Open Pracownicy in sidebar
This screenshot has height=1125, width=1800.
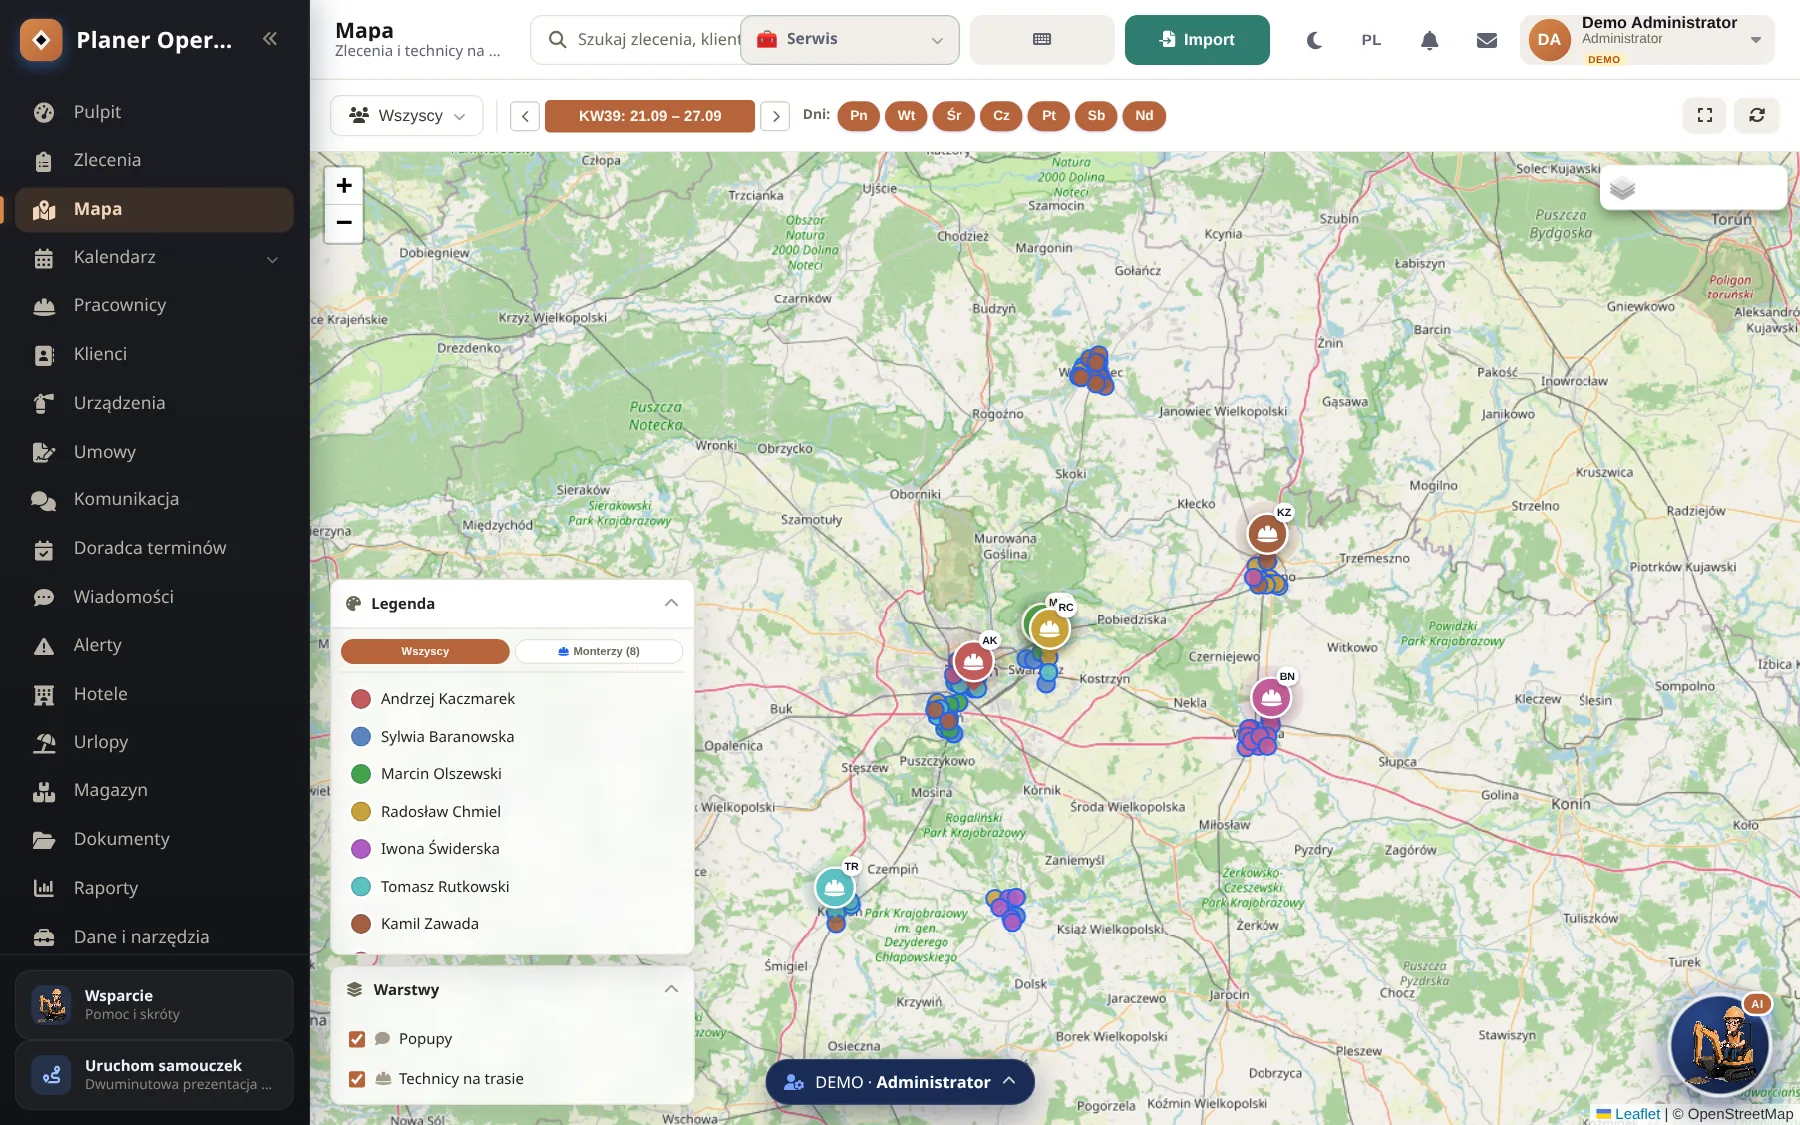pos(154,305)
